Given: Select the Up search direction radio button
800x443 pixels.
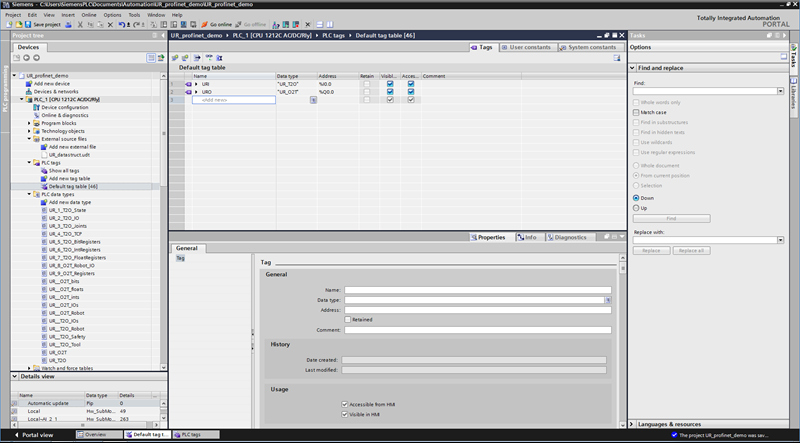Looking at the screenshot, I should coord(636,207).
